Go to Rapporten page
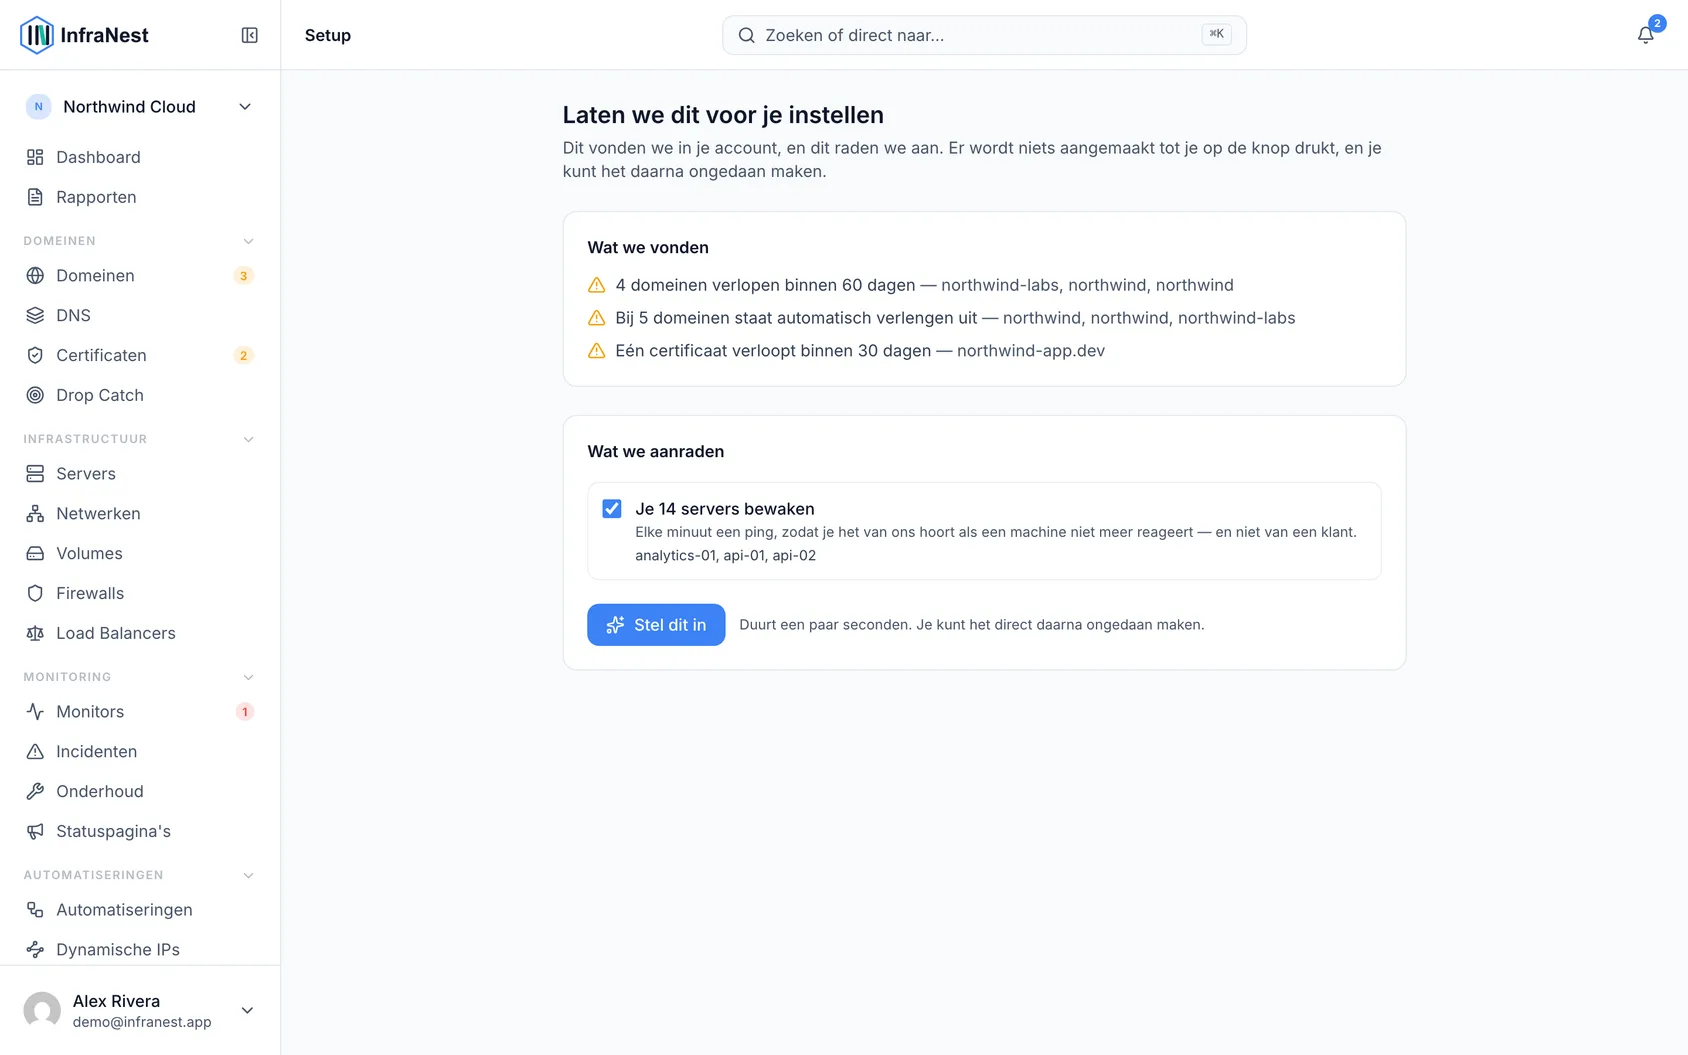 [140, 197]
